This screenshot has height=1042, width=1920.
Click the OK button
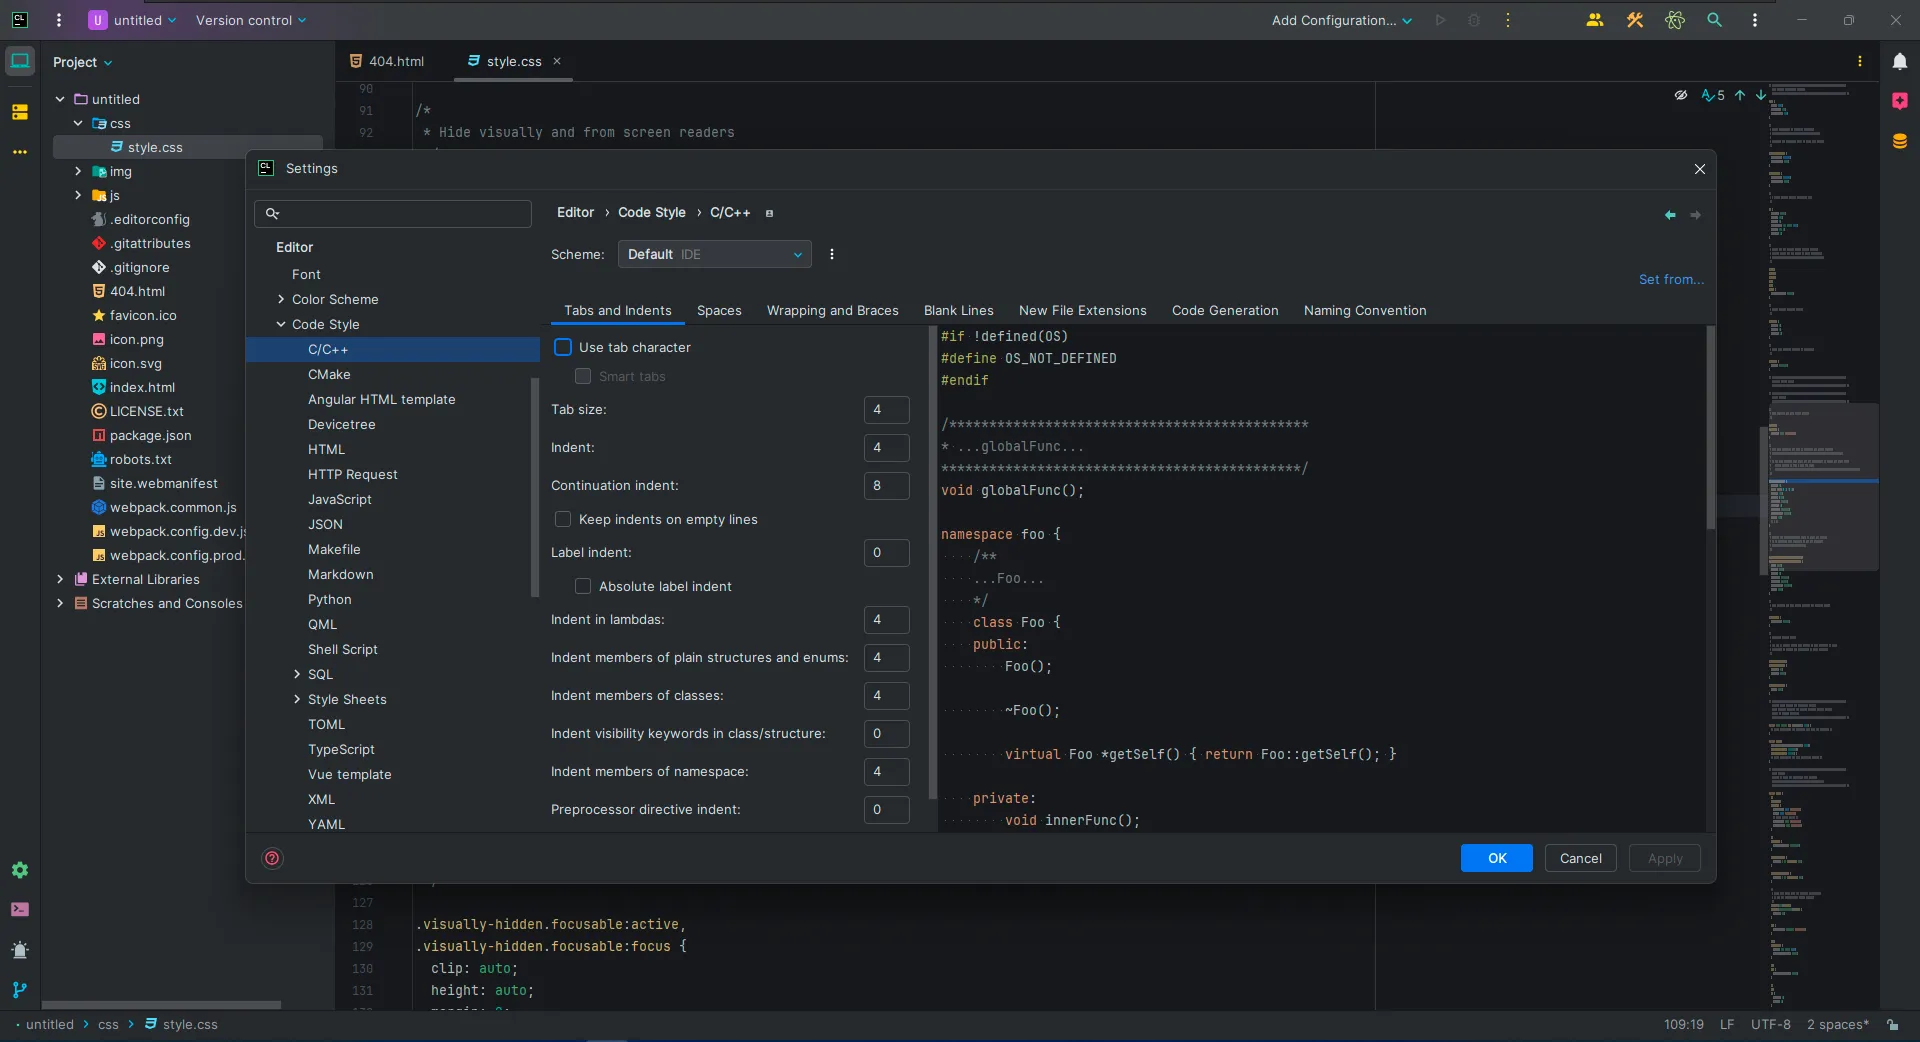coord(1496,858)
